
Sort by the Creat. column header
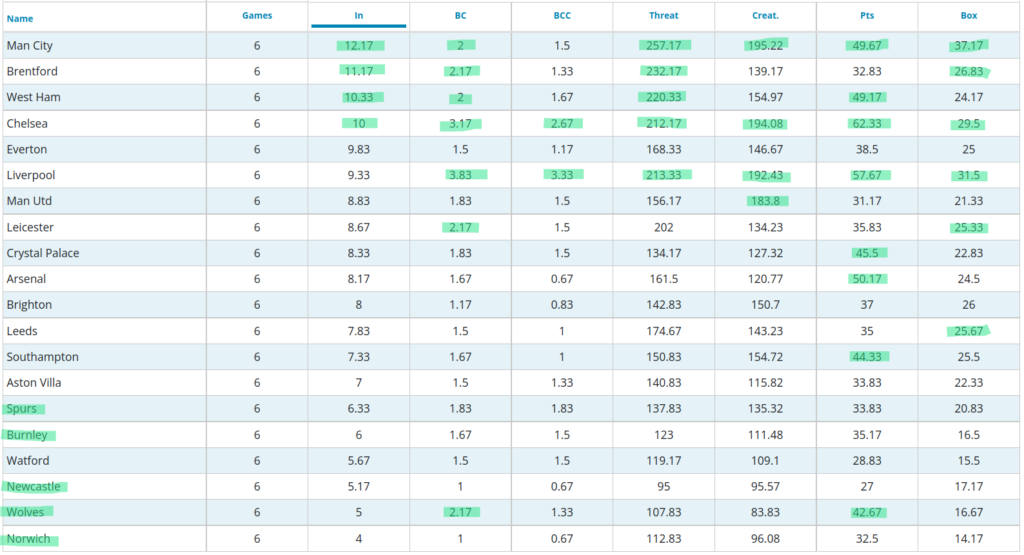coord(765,16)
